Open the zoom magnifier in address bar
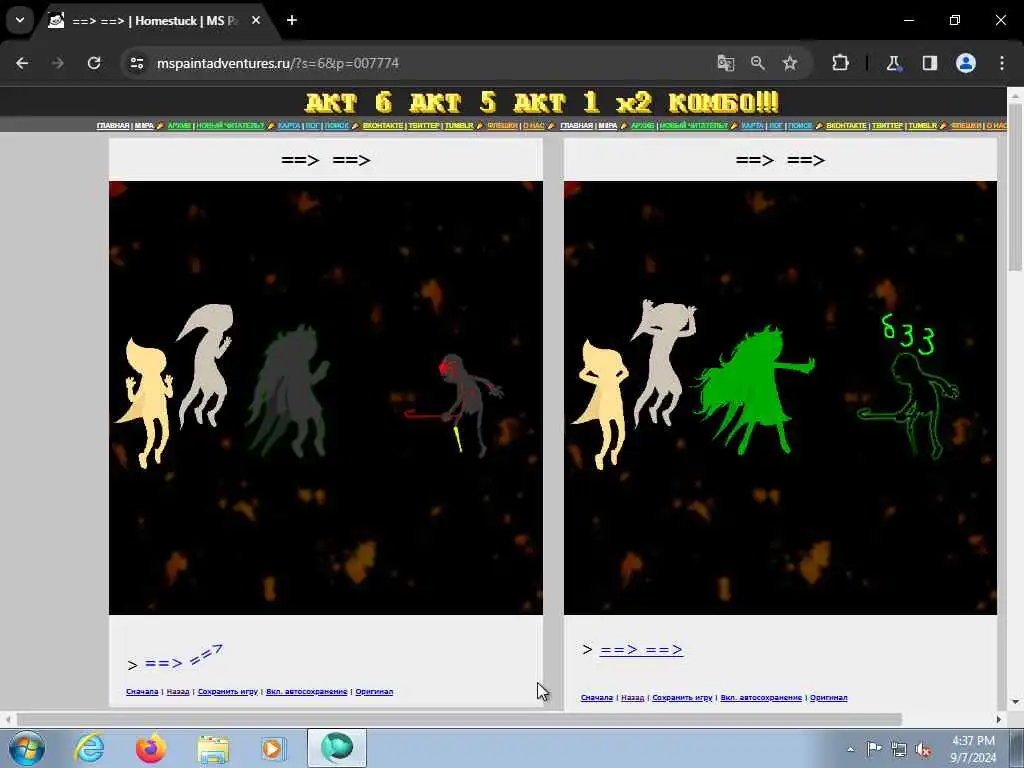This screenshot has width=1024, height=768. (758, 63)
